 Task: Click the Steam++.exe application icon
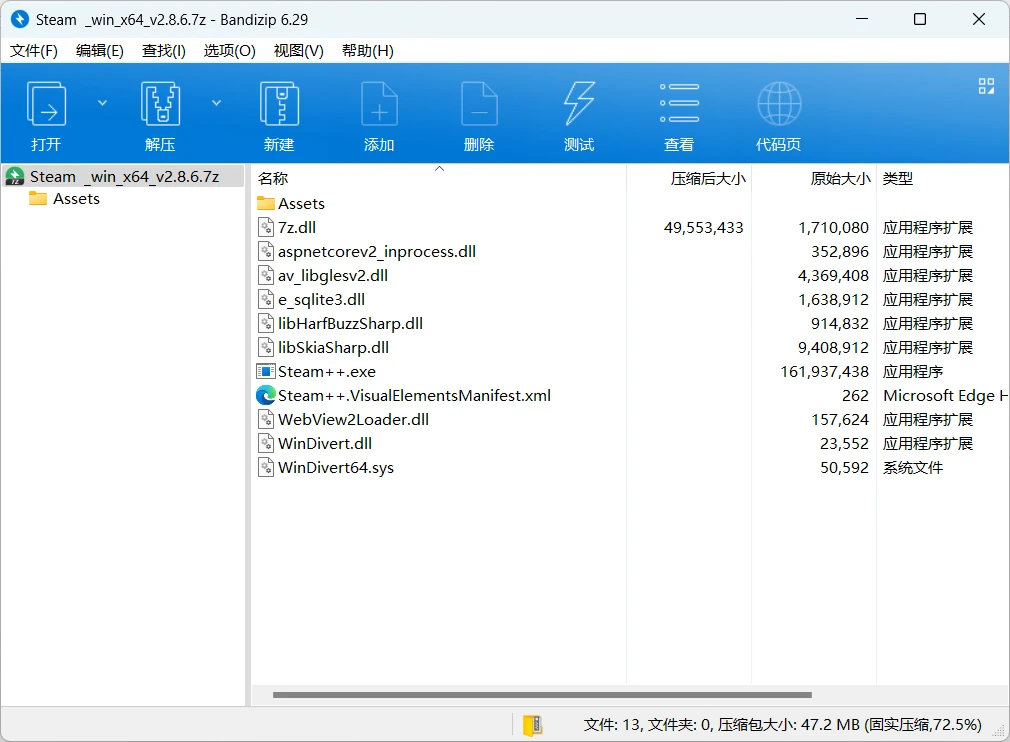click(x=265, y=372)
